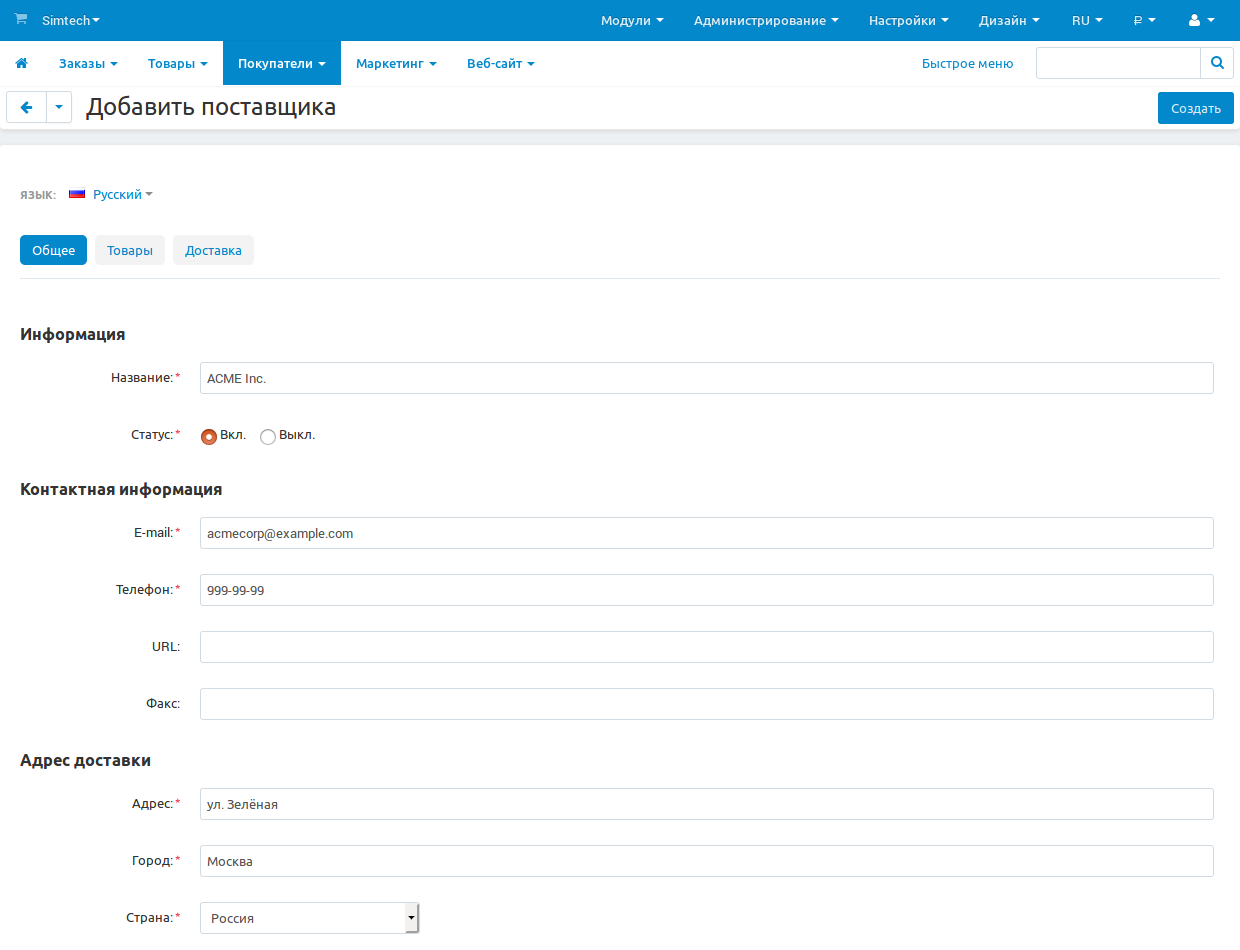
Task: Open the RU language dropdown
Action: (x=1087, y=20)
